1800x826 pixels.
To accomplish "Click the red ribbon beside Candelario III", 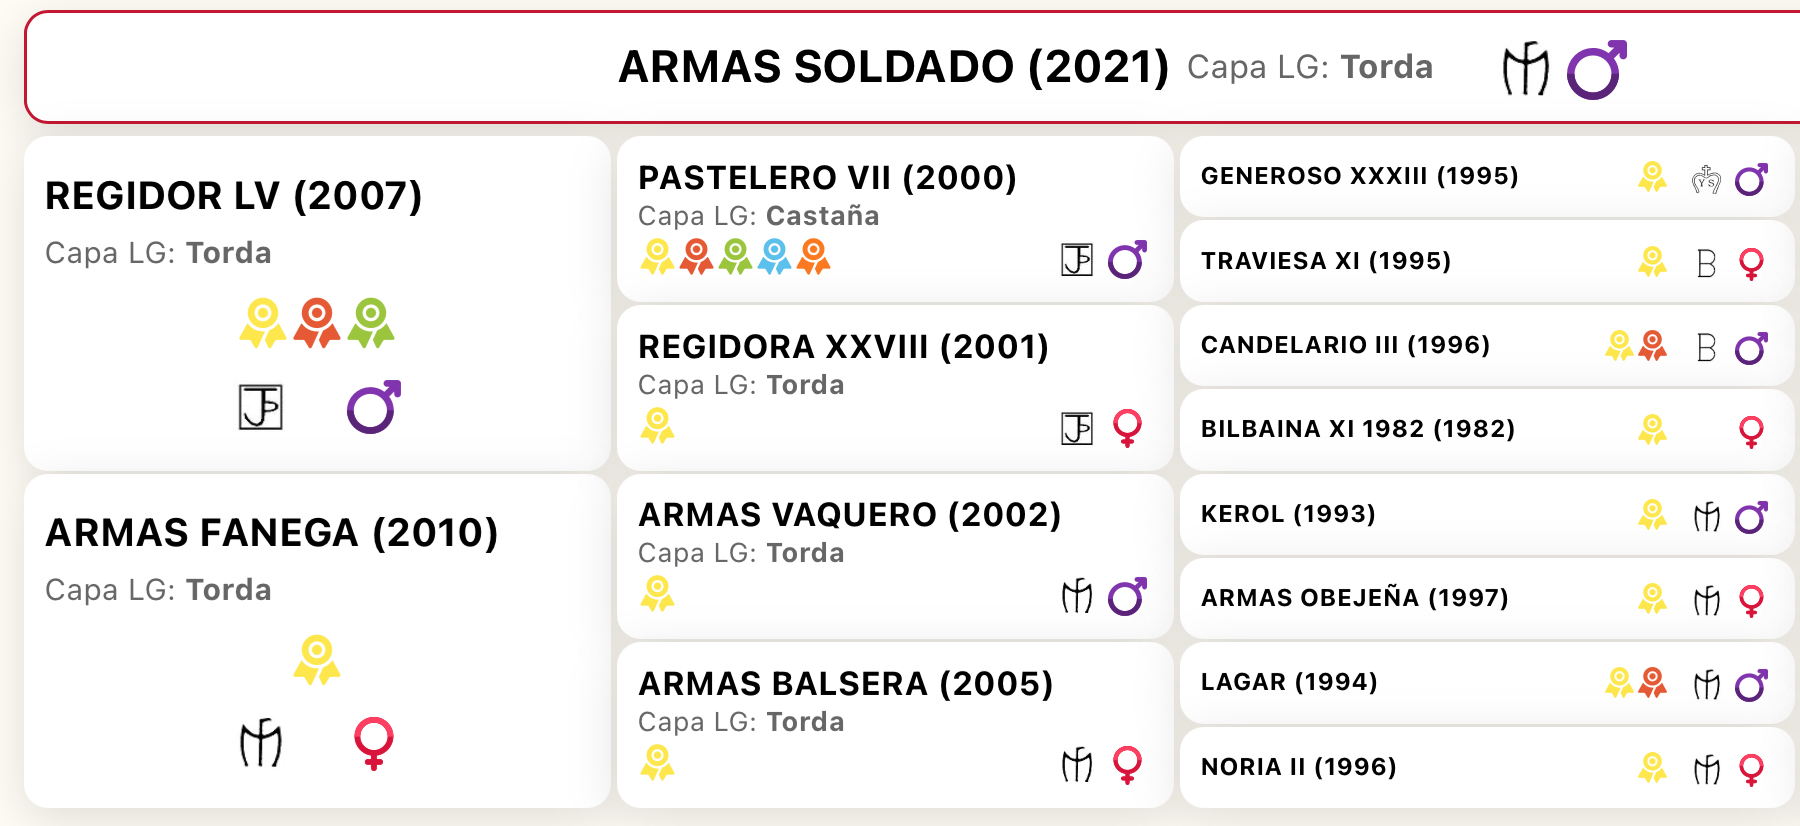I will point(1653,346).
